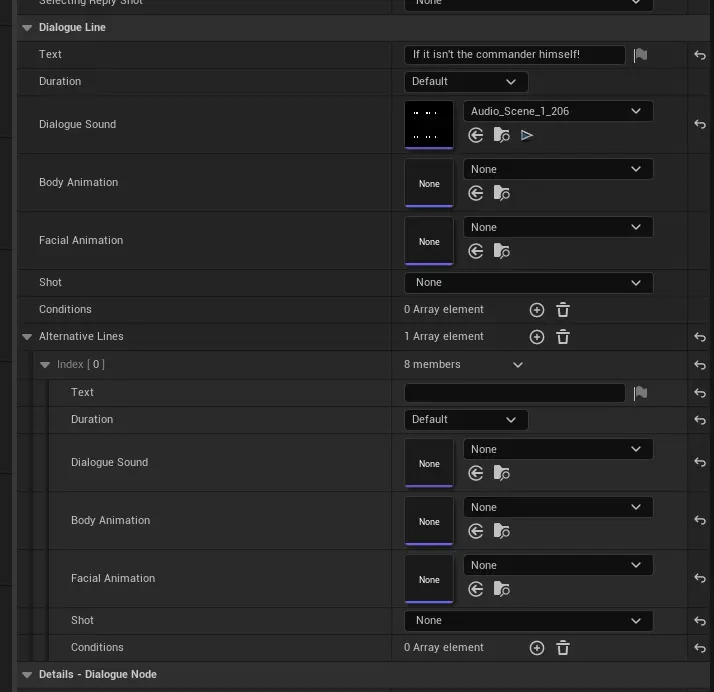This screenshot has width=714, height=692.
Task: Add element to Alternative Lines array
Action: pyautogui.click(x=537, y=337)
